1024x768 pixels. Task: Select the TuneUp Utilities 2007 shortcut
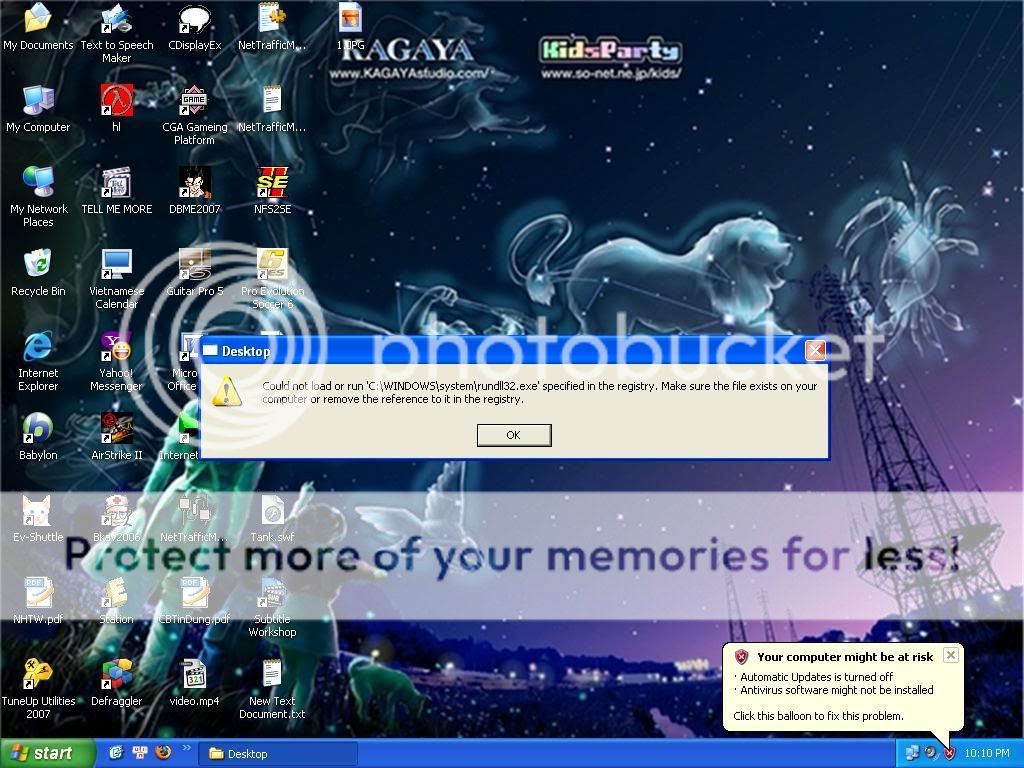[x=39, y=689]
